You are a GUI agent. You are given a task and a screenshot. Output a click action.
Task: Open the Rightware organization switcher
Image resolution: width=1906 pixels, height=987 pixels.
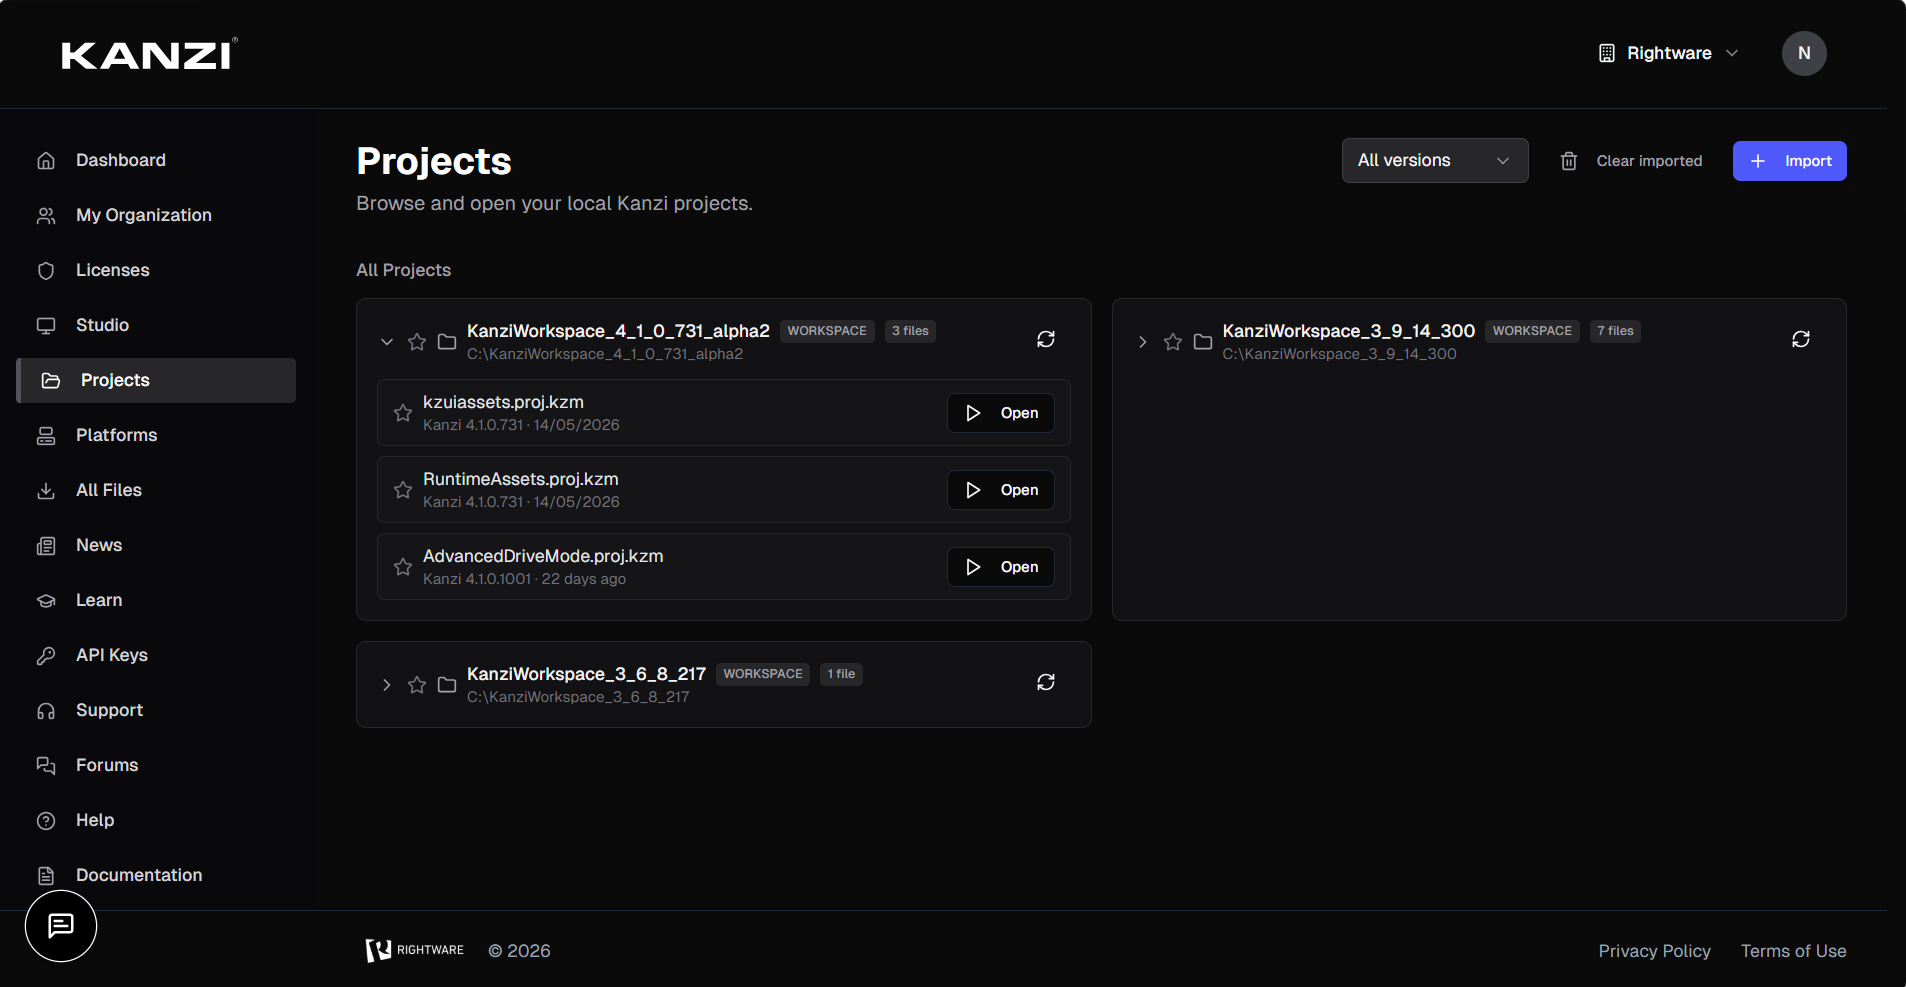click(1669, 53)
